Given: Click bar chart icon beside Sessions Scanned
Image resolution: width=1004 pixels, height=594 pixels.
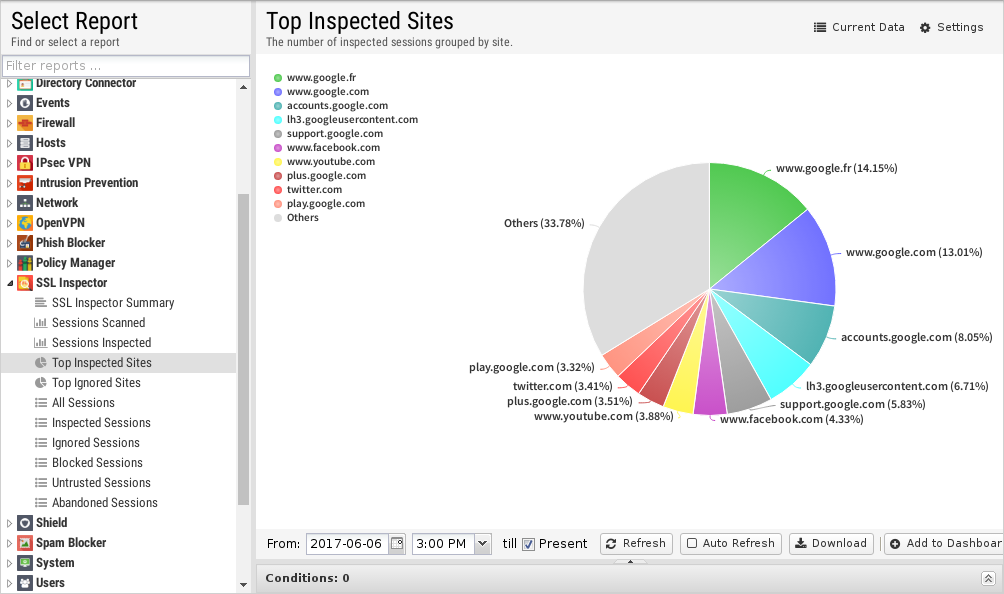Looking at the screenshot, I should click(41, 323).
